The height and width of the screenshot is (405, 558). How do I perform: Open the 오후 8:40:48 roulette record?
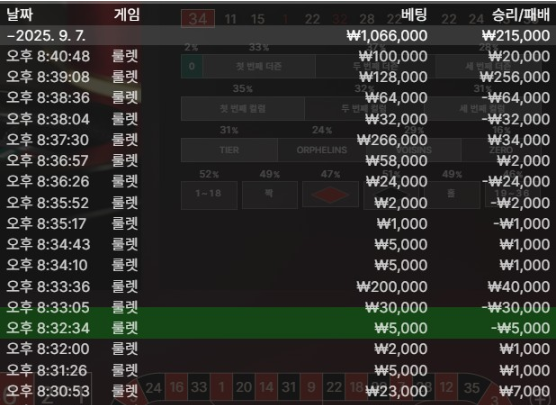point(278,56)
